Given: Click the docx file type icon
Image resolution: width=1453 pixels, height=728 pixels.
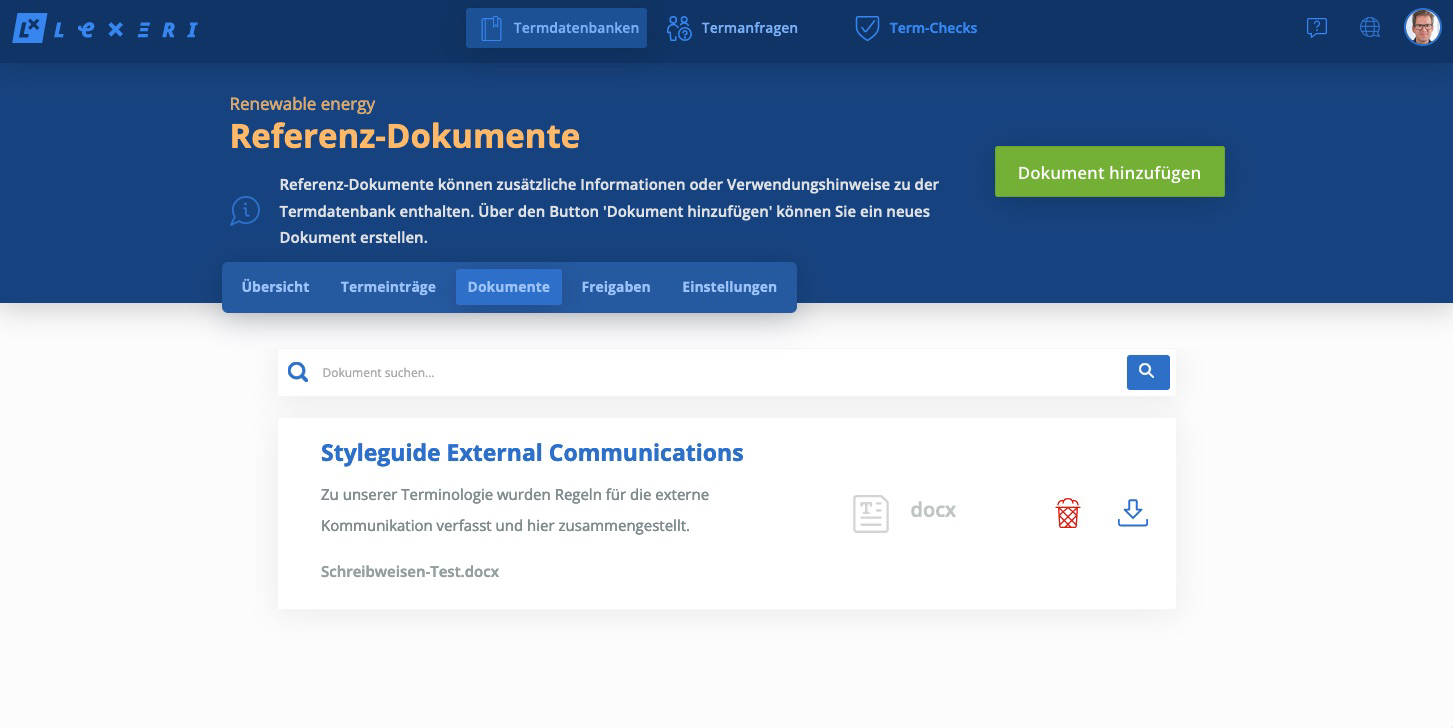Looking at the screenshot, I should pyautogui.click(x=871, y=513).
